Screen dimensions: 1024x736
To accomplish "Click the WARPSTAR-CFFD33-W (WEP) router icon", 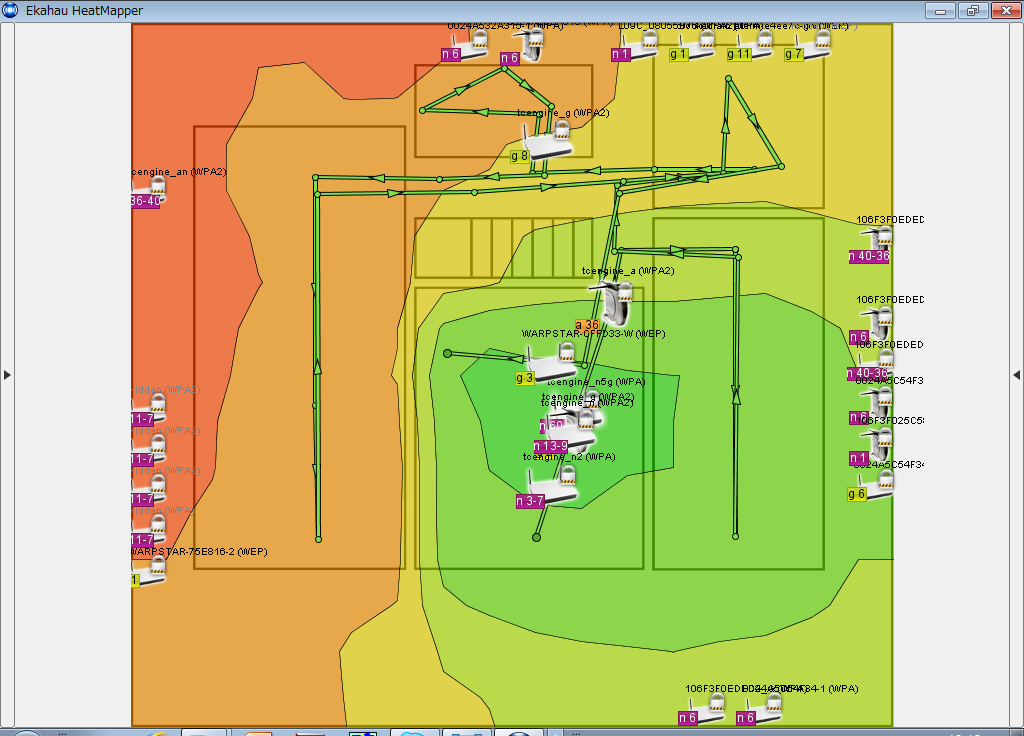I will (552, 364).
